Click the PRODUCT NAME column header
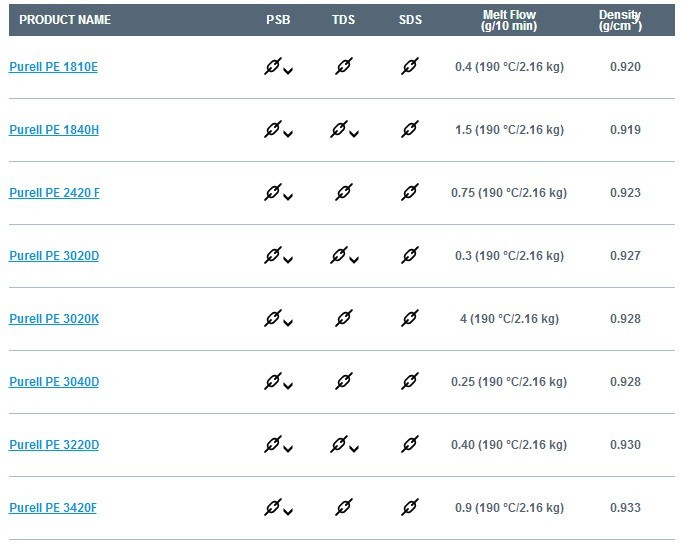 click(65, 20)
